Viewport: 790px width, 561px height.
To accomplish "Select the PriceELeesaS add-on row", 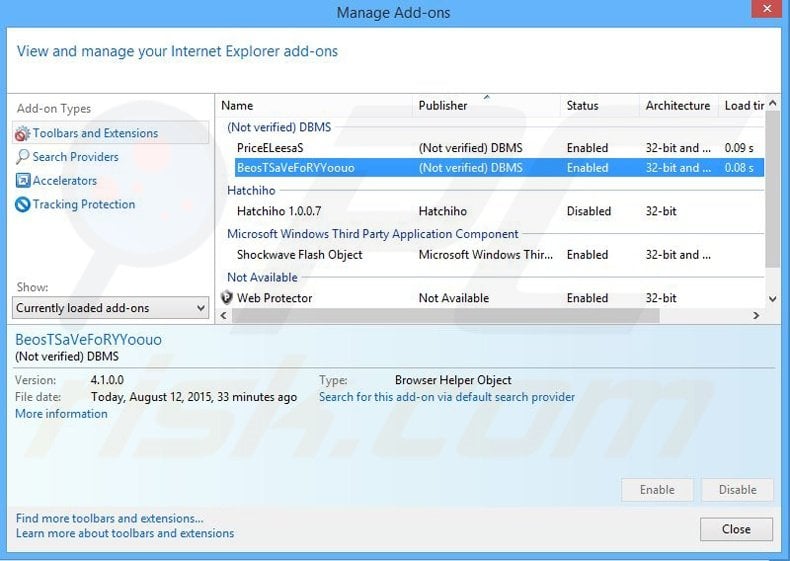I will click(499, 148).
